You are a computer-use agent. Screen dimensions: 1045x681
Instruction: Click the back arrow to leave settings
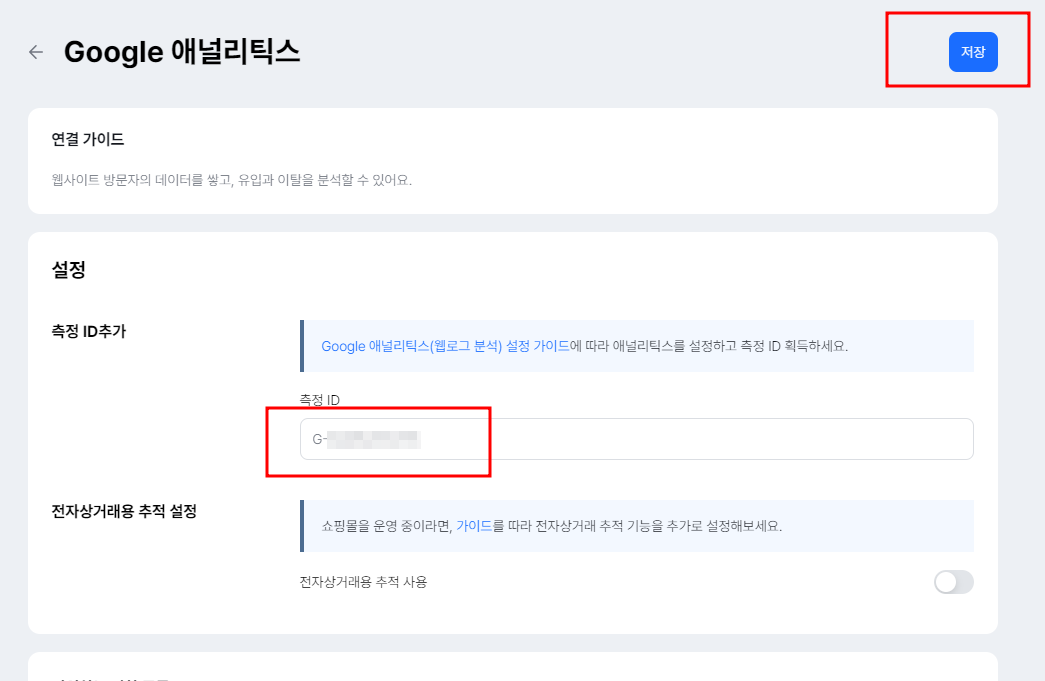tap(35, 52)
